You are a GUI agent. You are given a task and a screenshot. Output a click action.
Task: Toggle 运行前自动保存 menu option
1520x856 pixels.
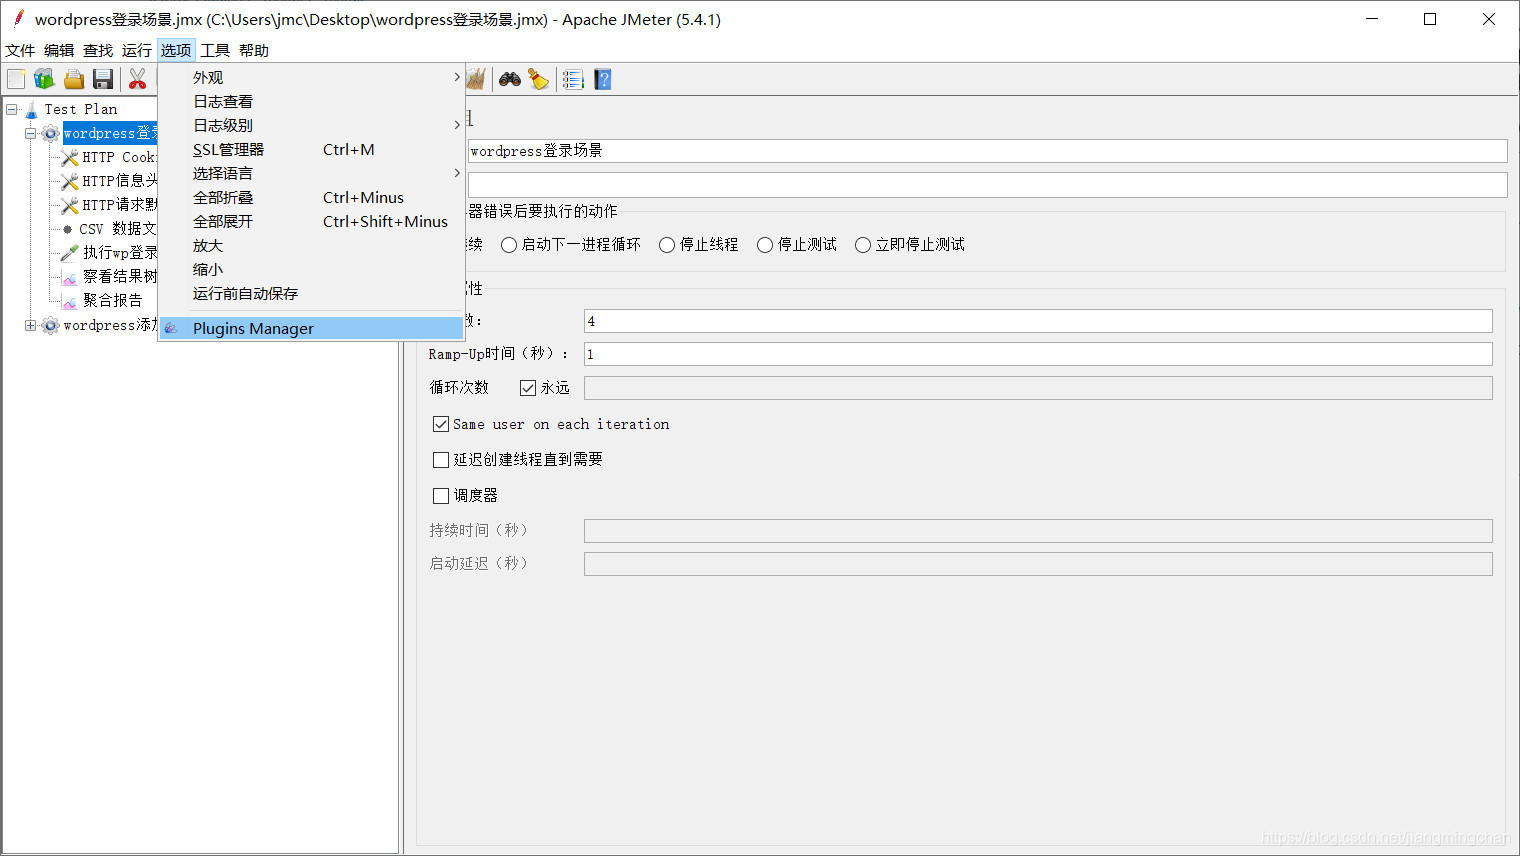coord(311,293)
